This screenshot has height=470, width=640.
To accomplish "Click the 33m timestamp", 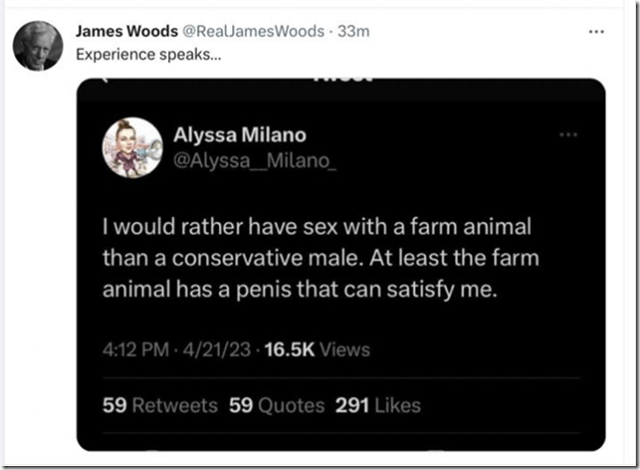I will pyautogui.click(x=354, y=31).
